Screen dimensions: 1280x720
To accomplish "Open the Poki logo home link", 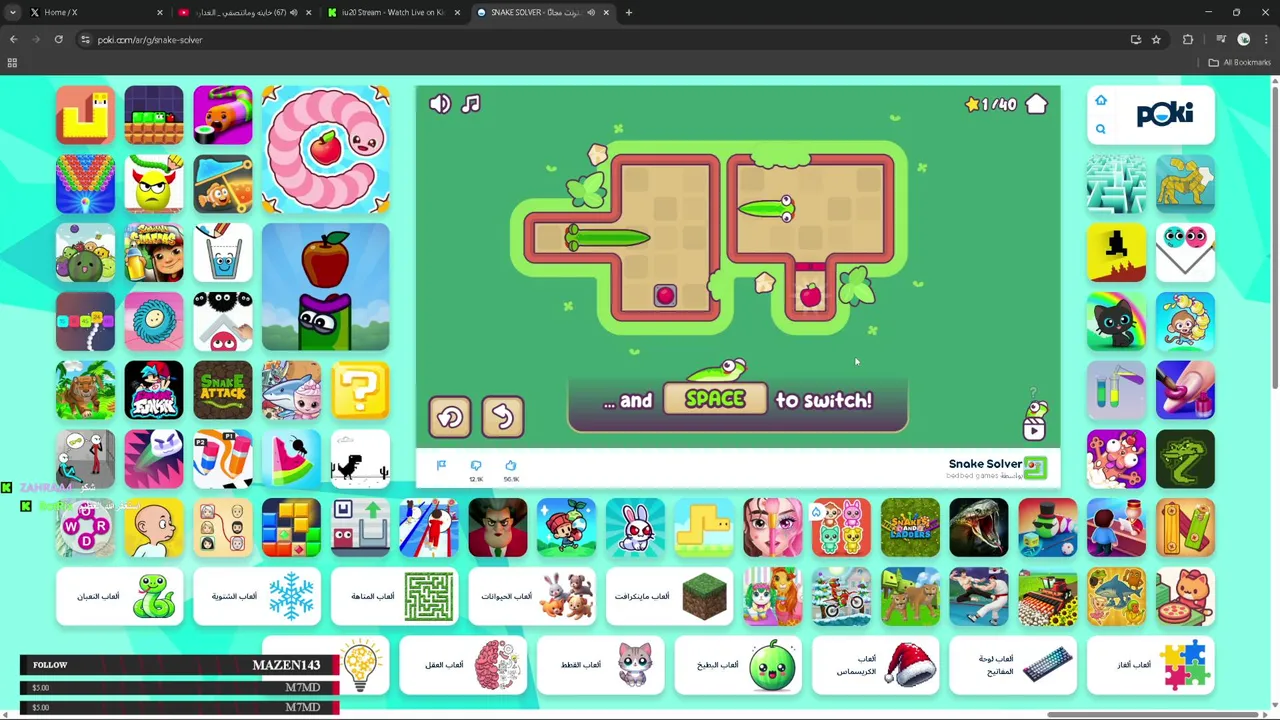I will coord(1164,114).
